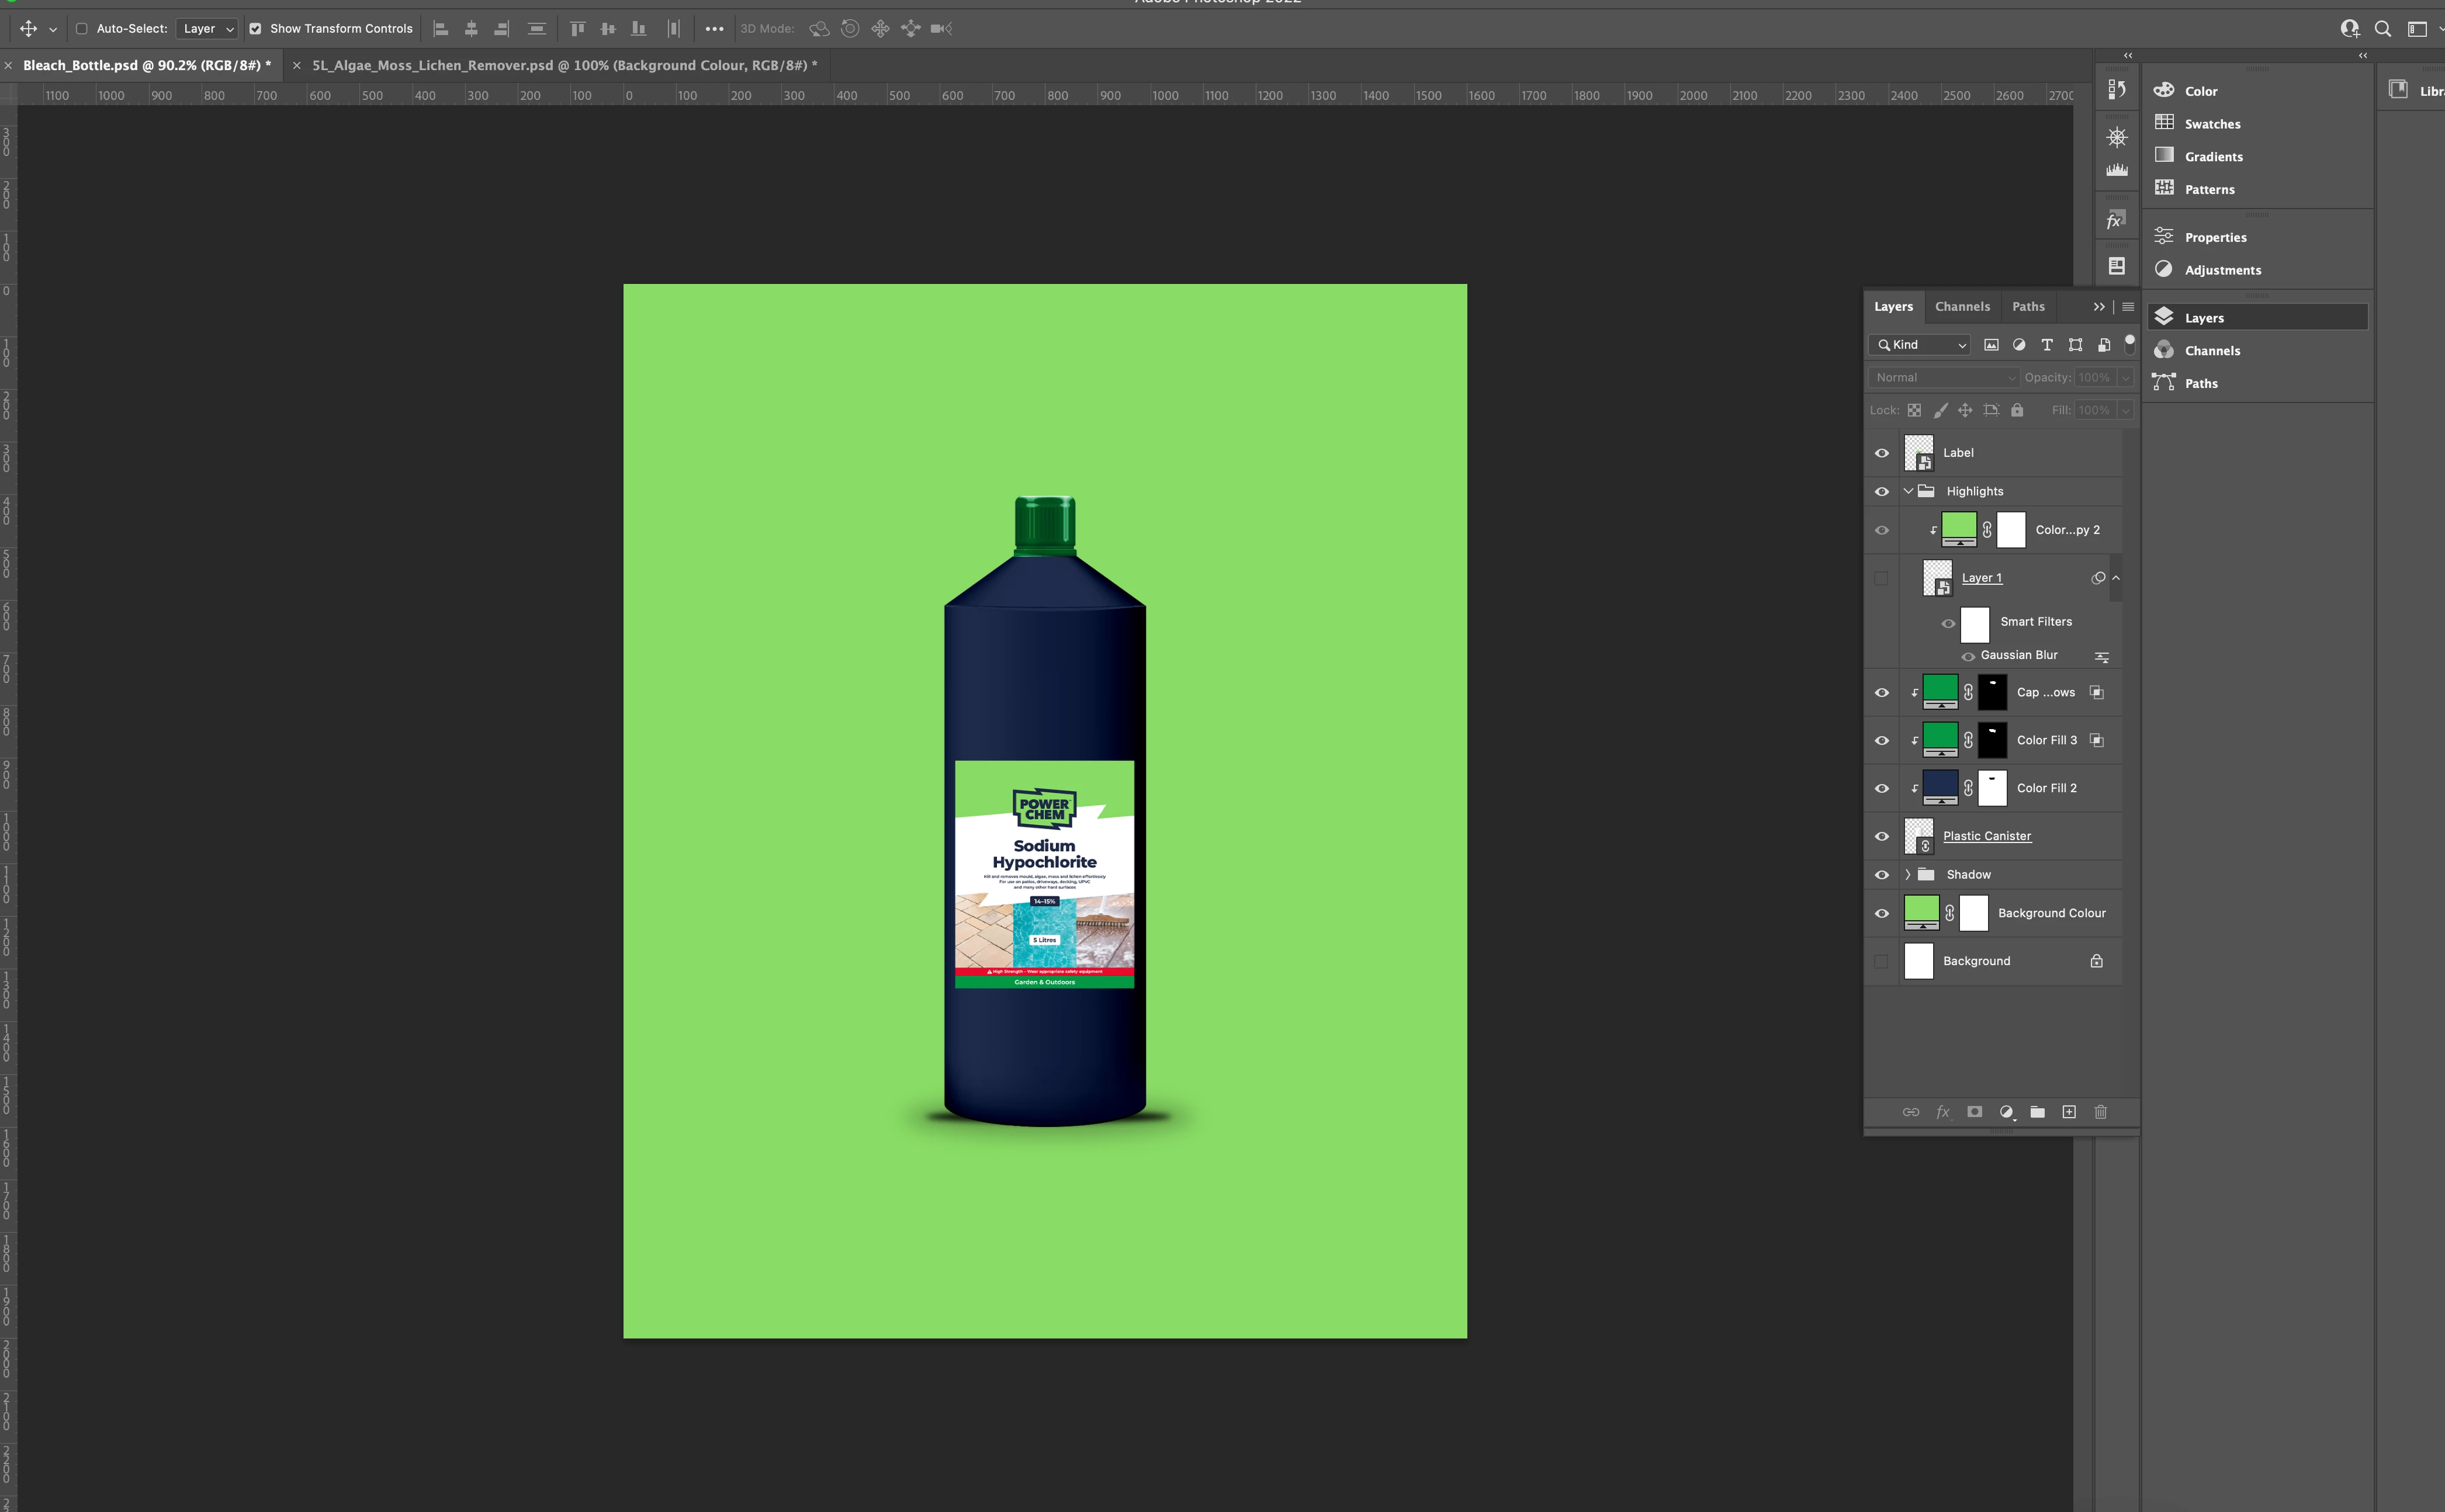Open new adjustment layer icon menu
Screen dimensions: 2445x1512
[2006, 1112]
